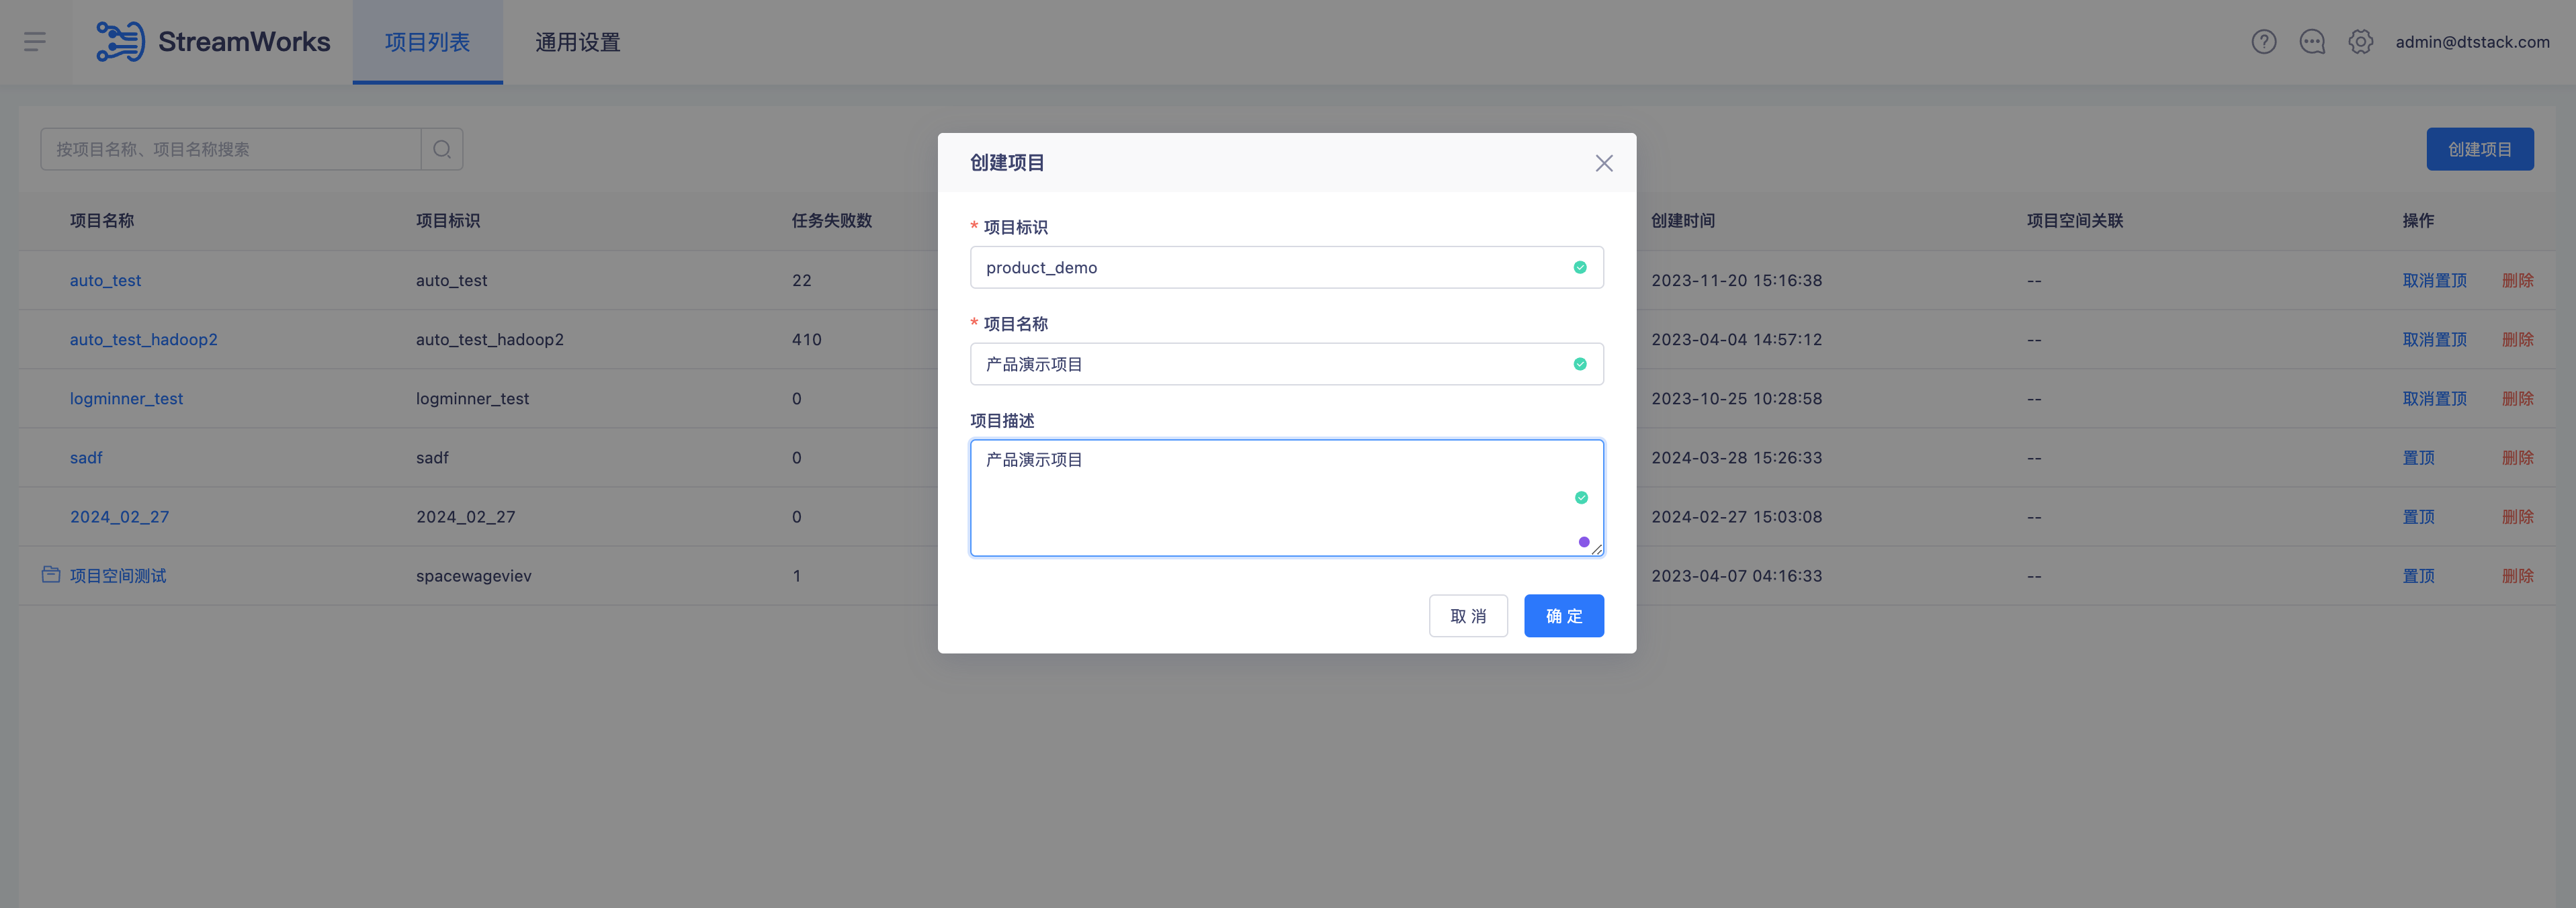2576x908 pixels.
Task: Click the 项目名称 column header
Action: click(x=102, y=220)
